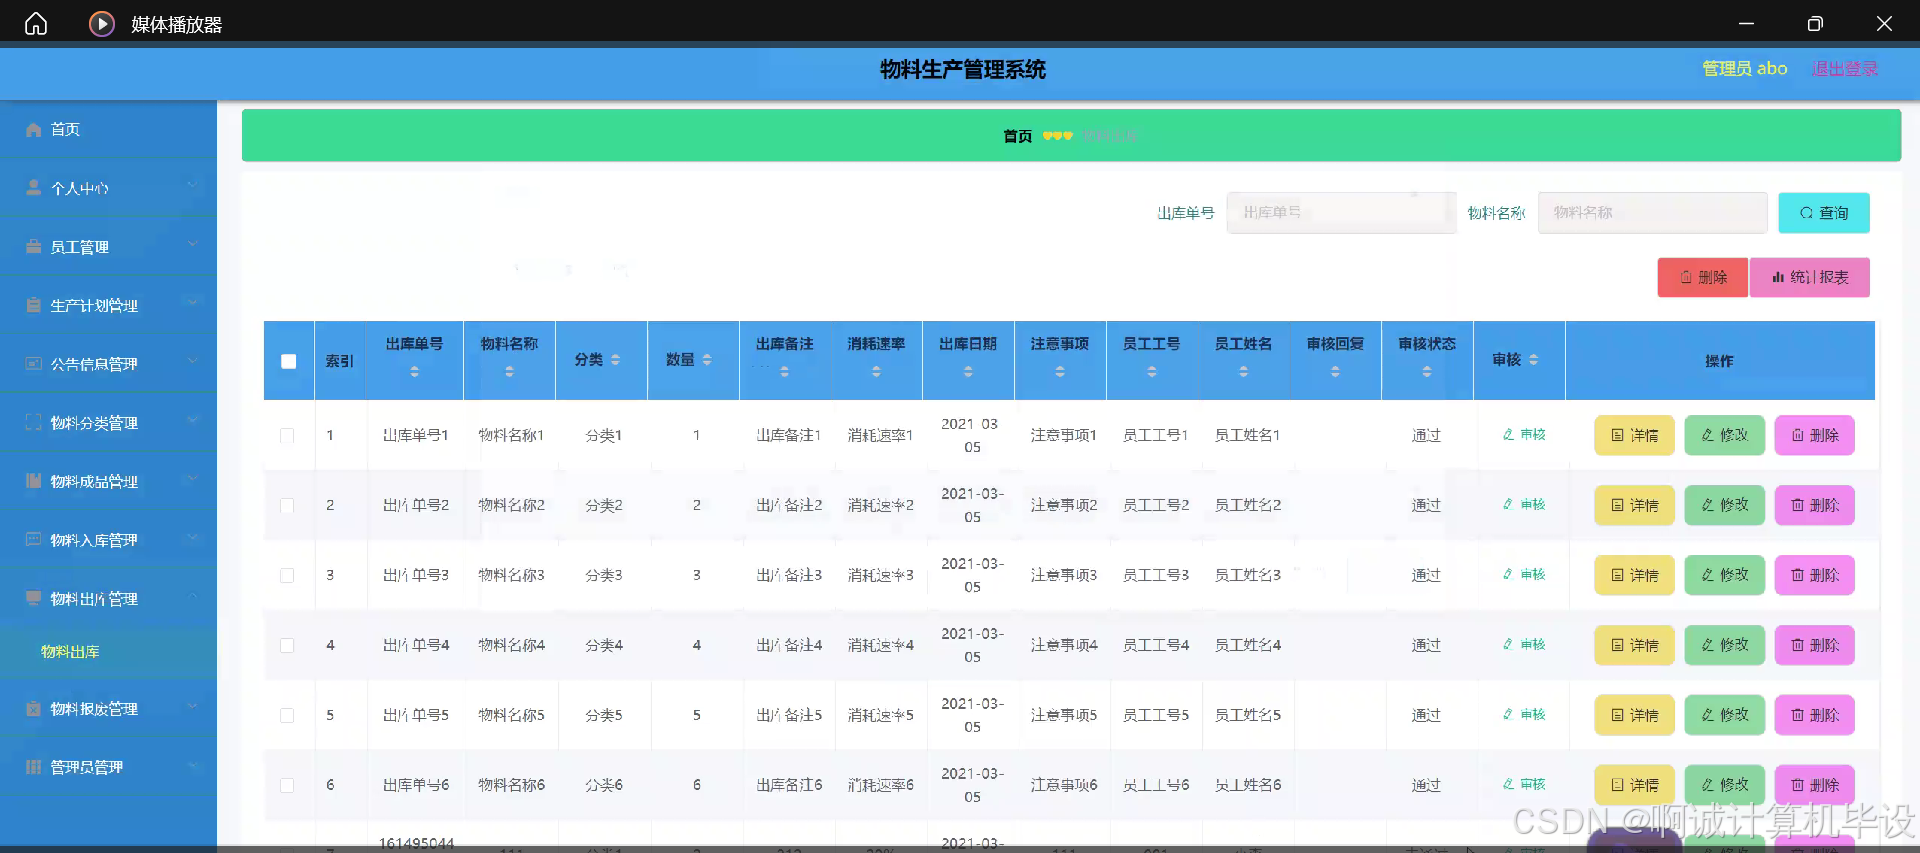Click 审核 action in row 6
The image size is (1920, 853).
pos(1524,785)
